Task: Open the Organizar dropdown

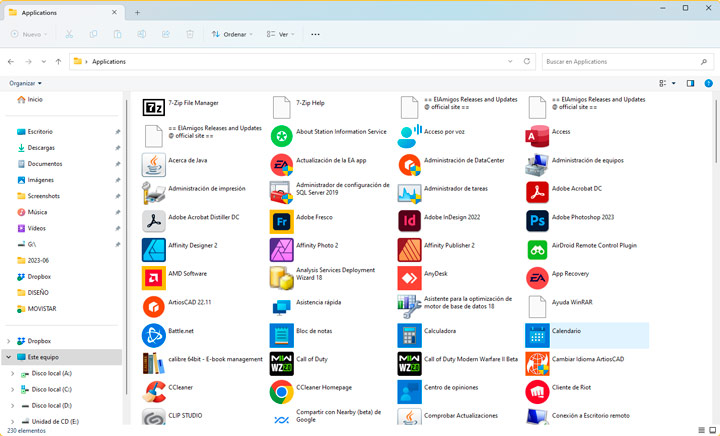Action: (25, 83)
